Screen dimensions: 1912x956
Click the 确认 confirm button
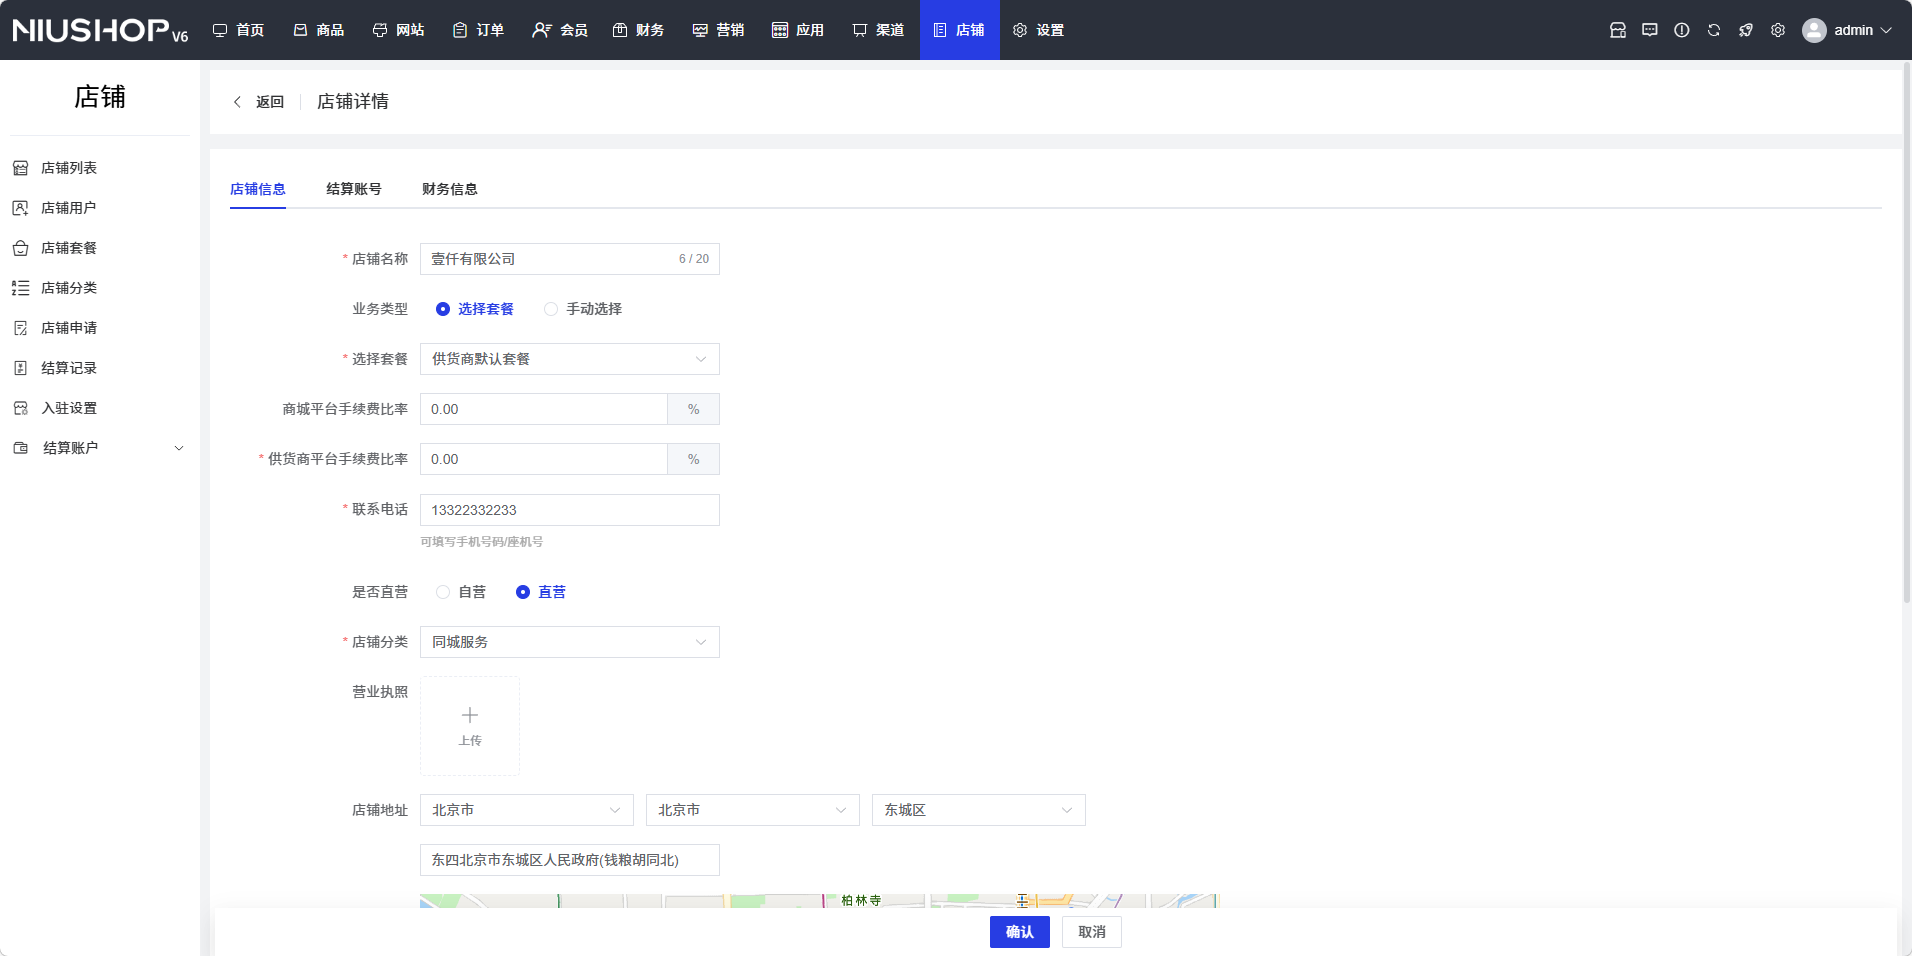coord(1019,932)
